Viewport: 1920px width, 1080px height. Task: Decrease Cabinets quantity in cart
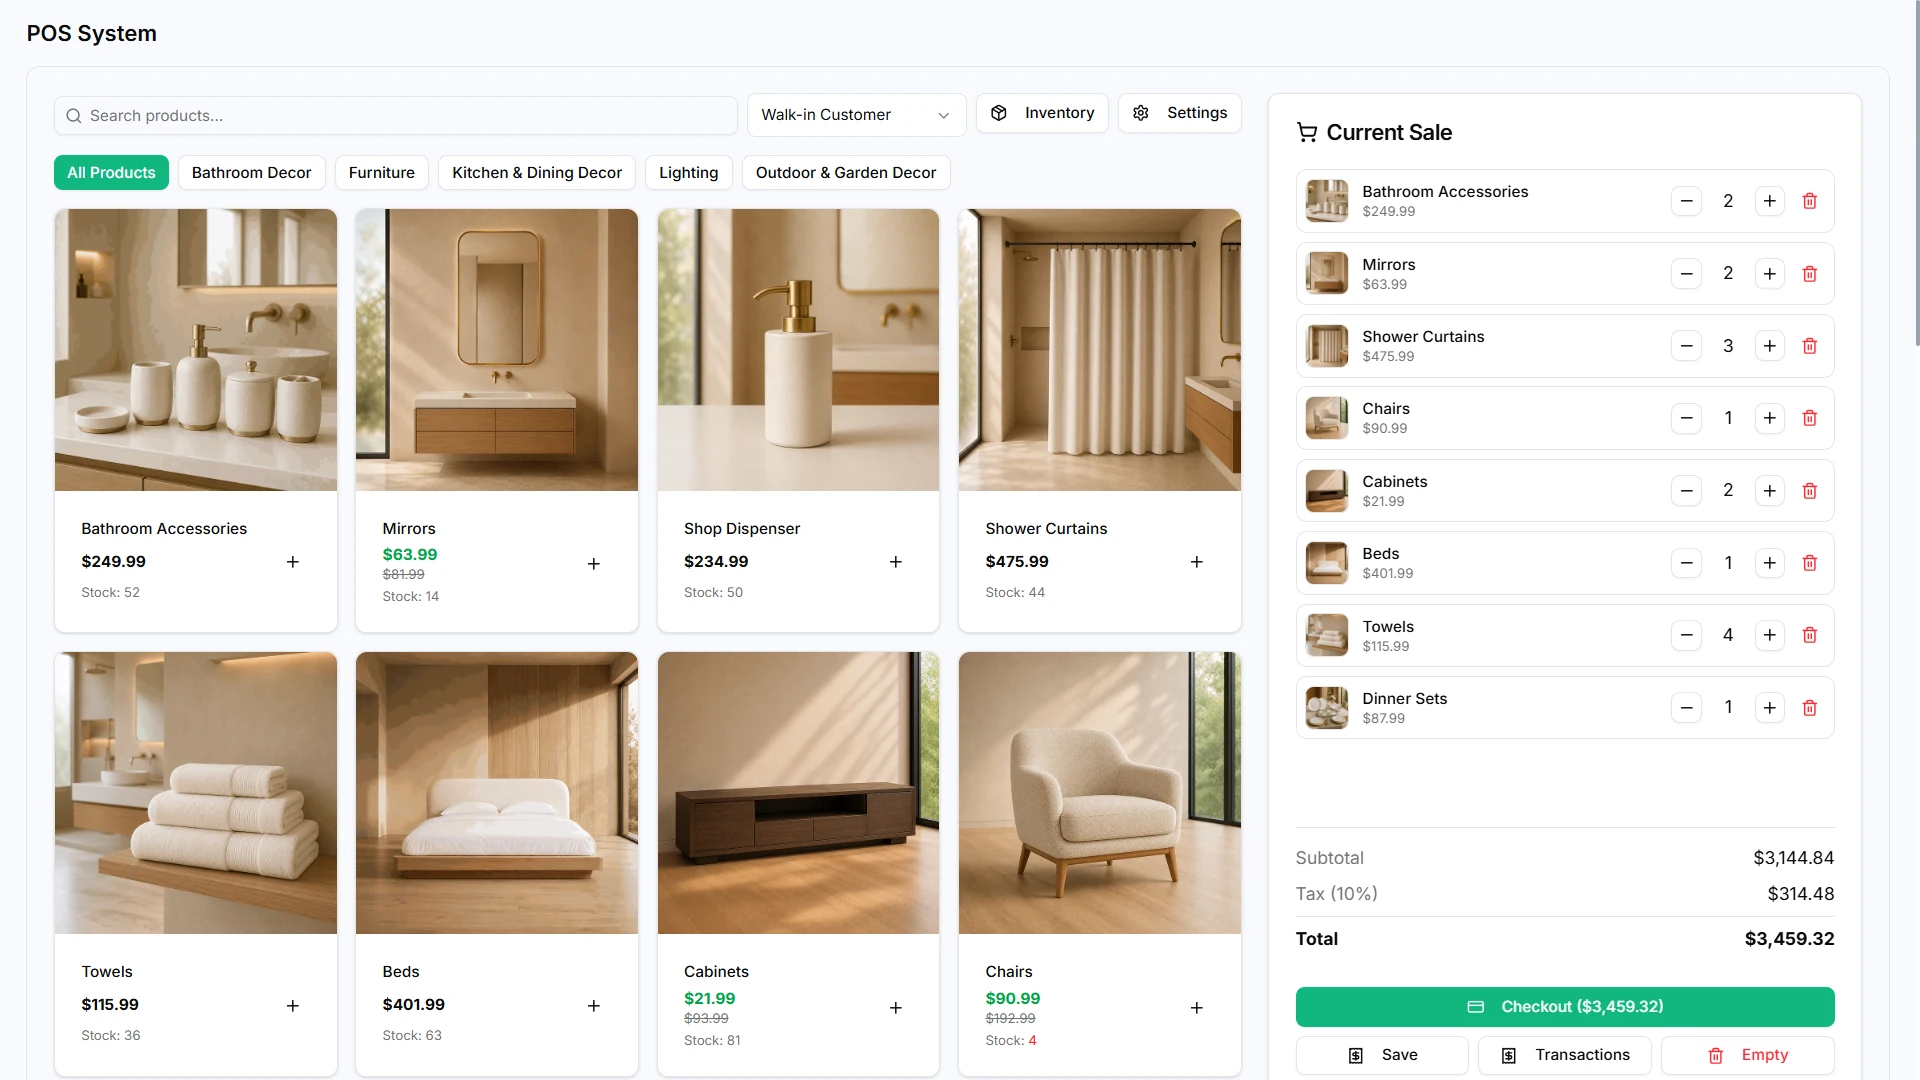point(1687,491)
